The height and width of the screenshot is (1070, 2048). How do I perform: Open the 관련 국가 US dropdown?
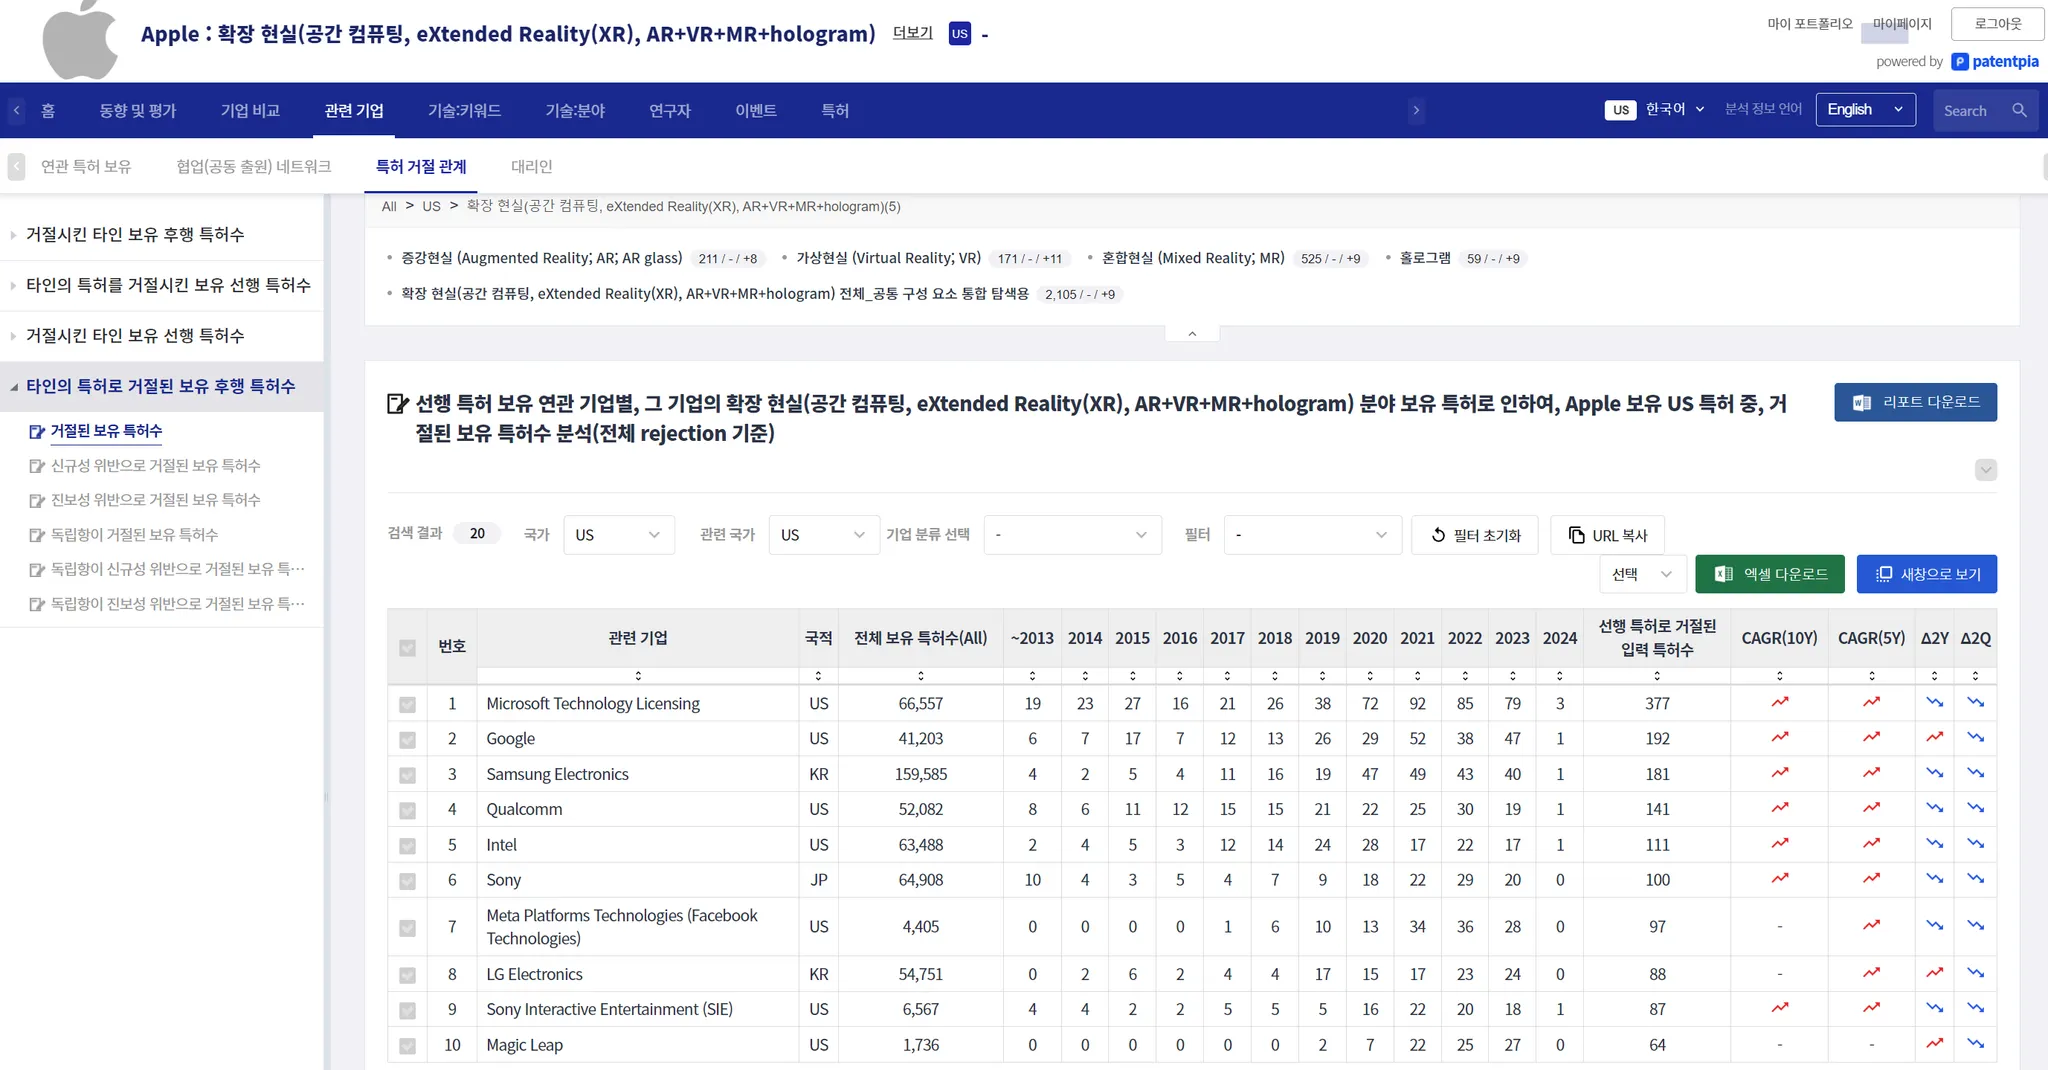824,535
